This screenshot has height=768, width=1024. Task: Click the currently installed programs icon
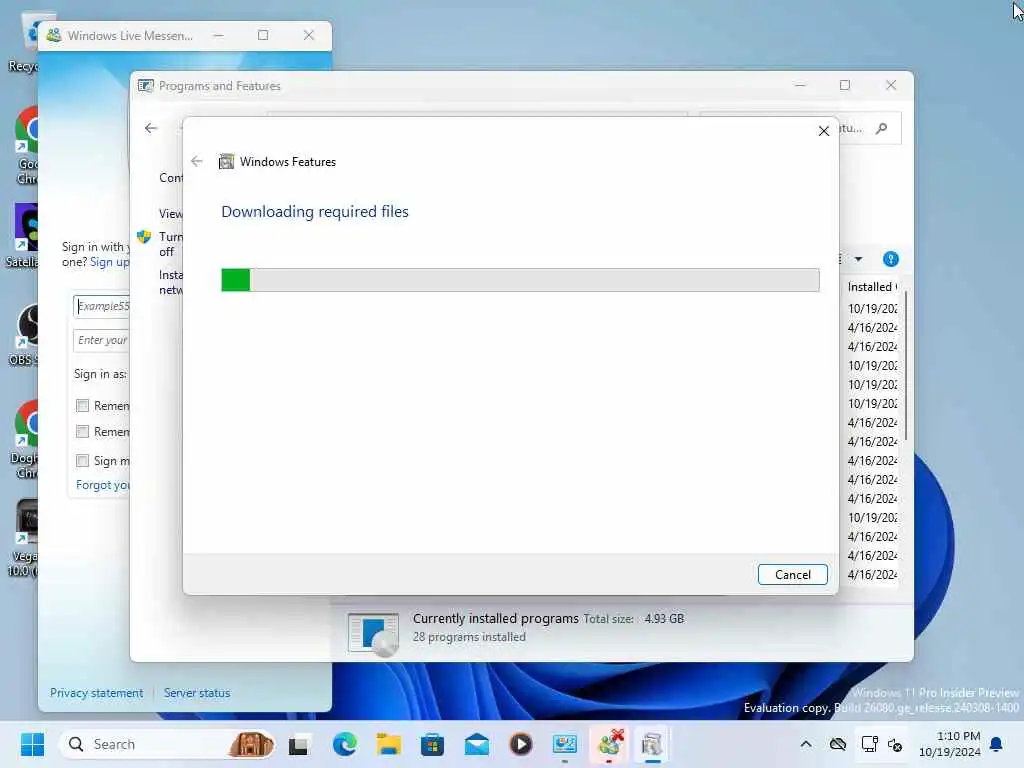pos(373,633)
